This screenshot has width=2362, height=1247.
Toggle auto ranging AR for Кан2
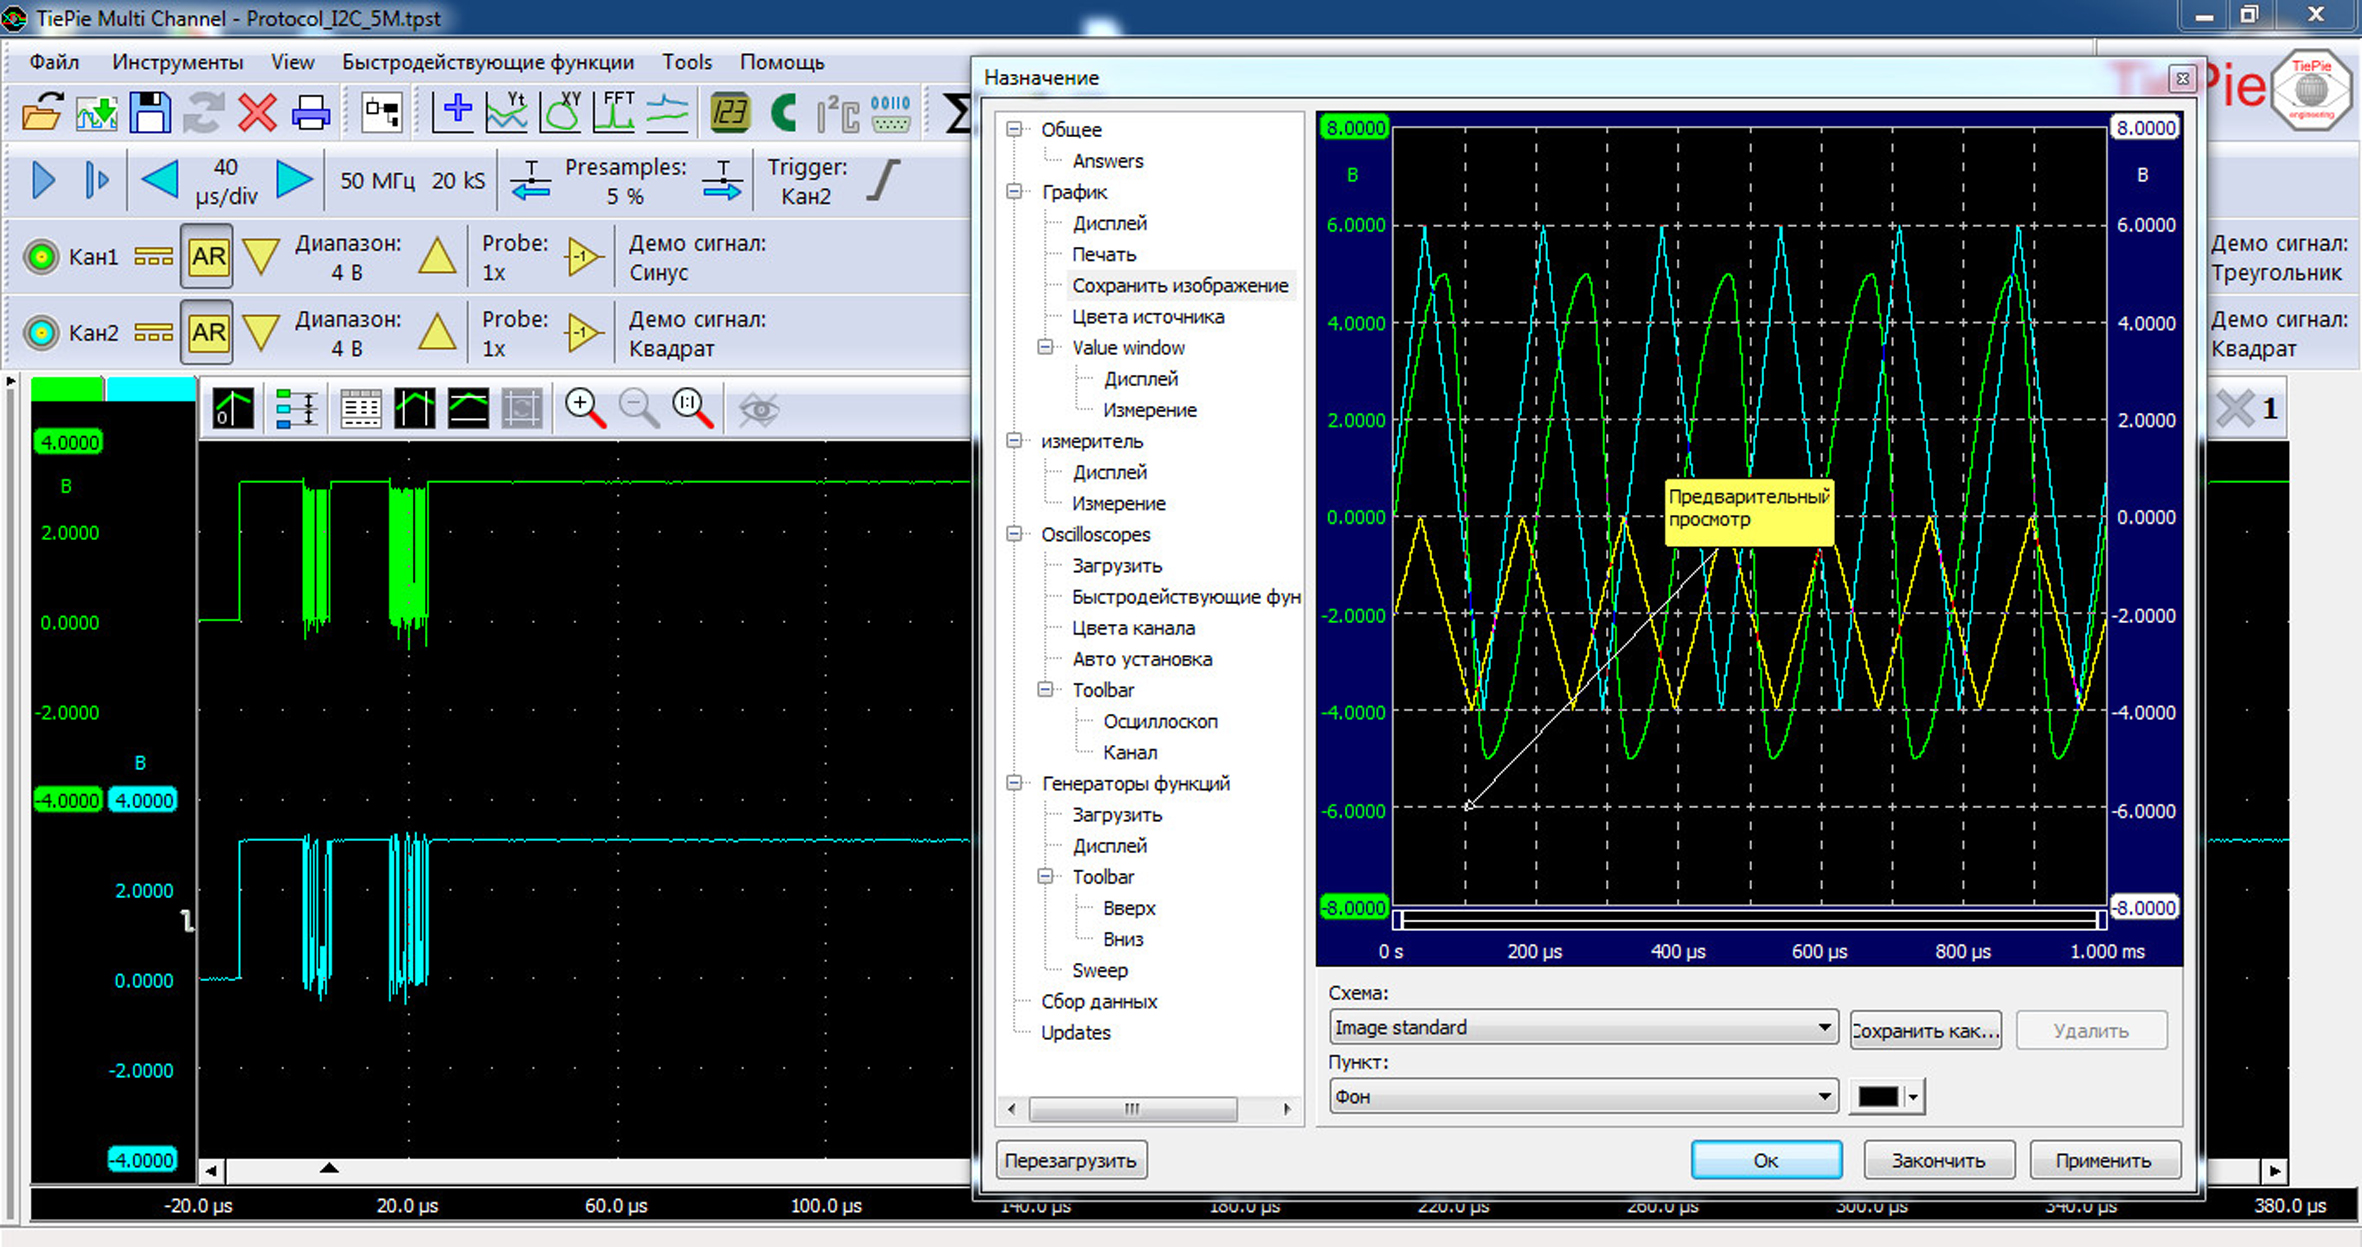(207, 333)
